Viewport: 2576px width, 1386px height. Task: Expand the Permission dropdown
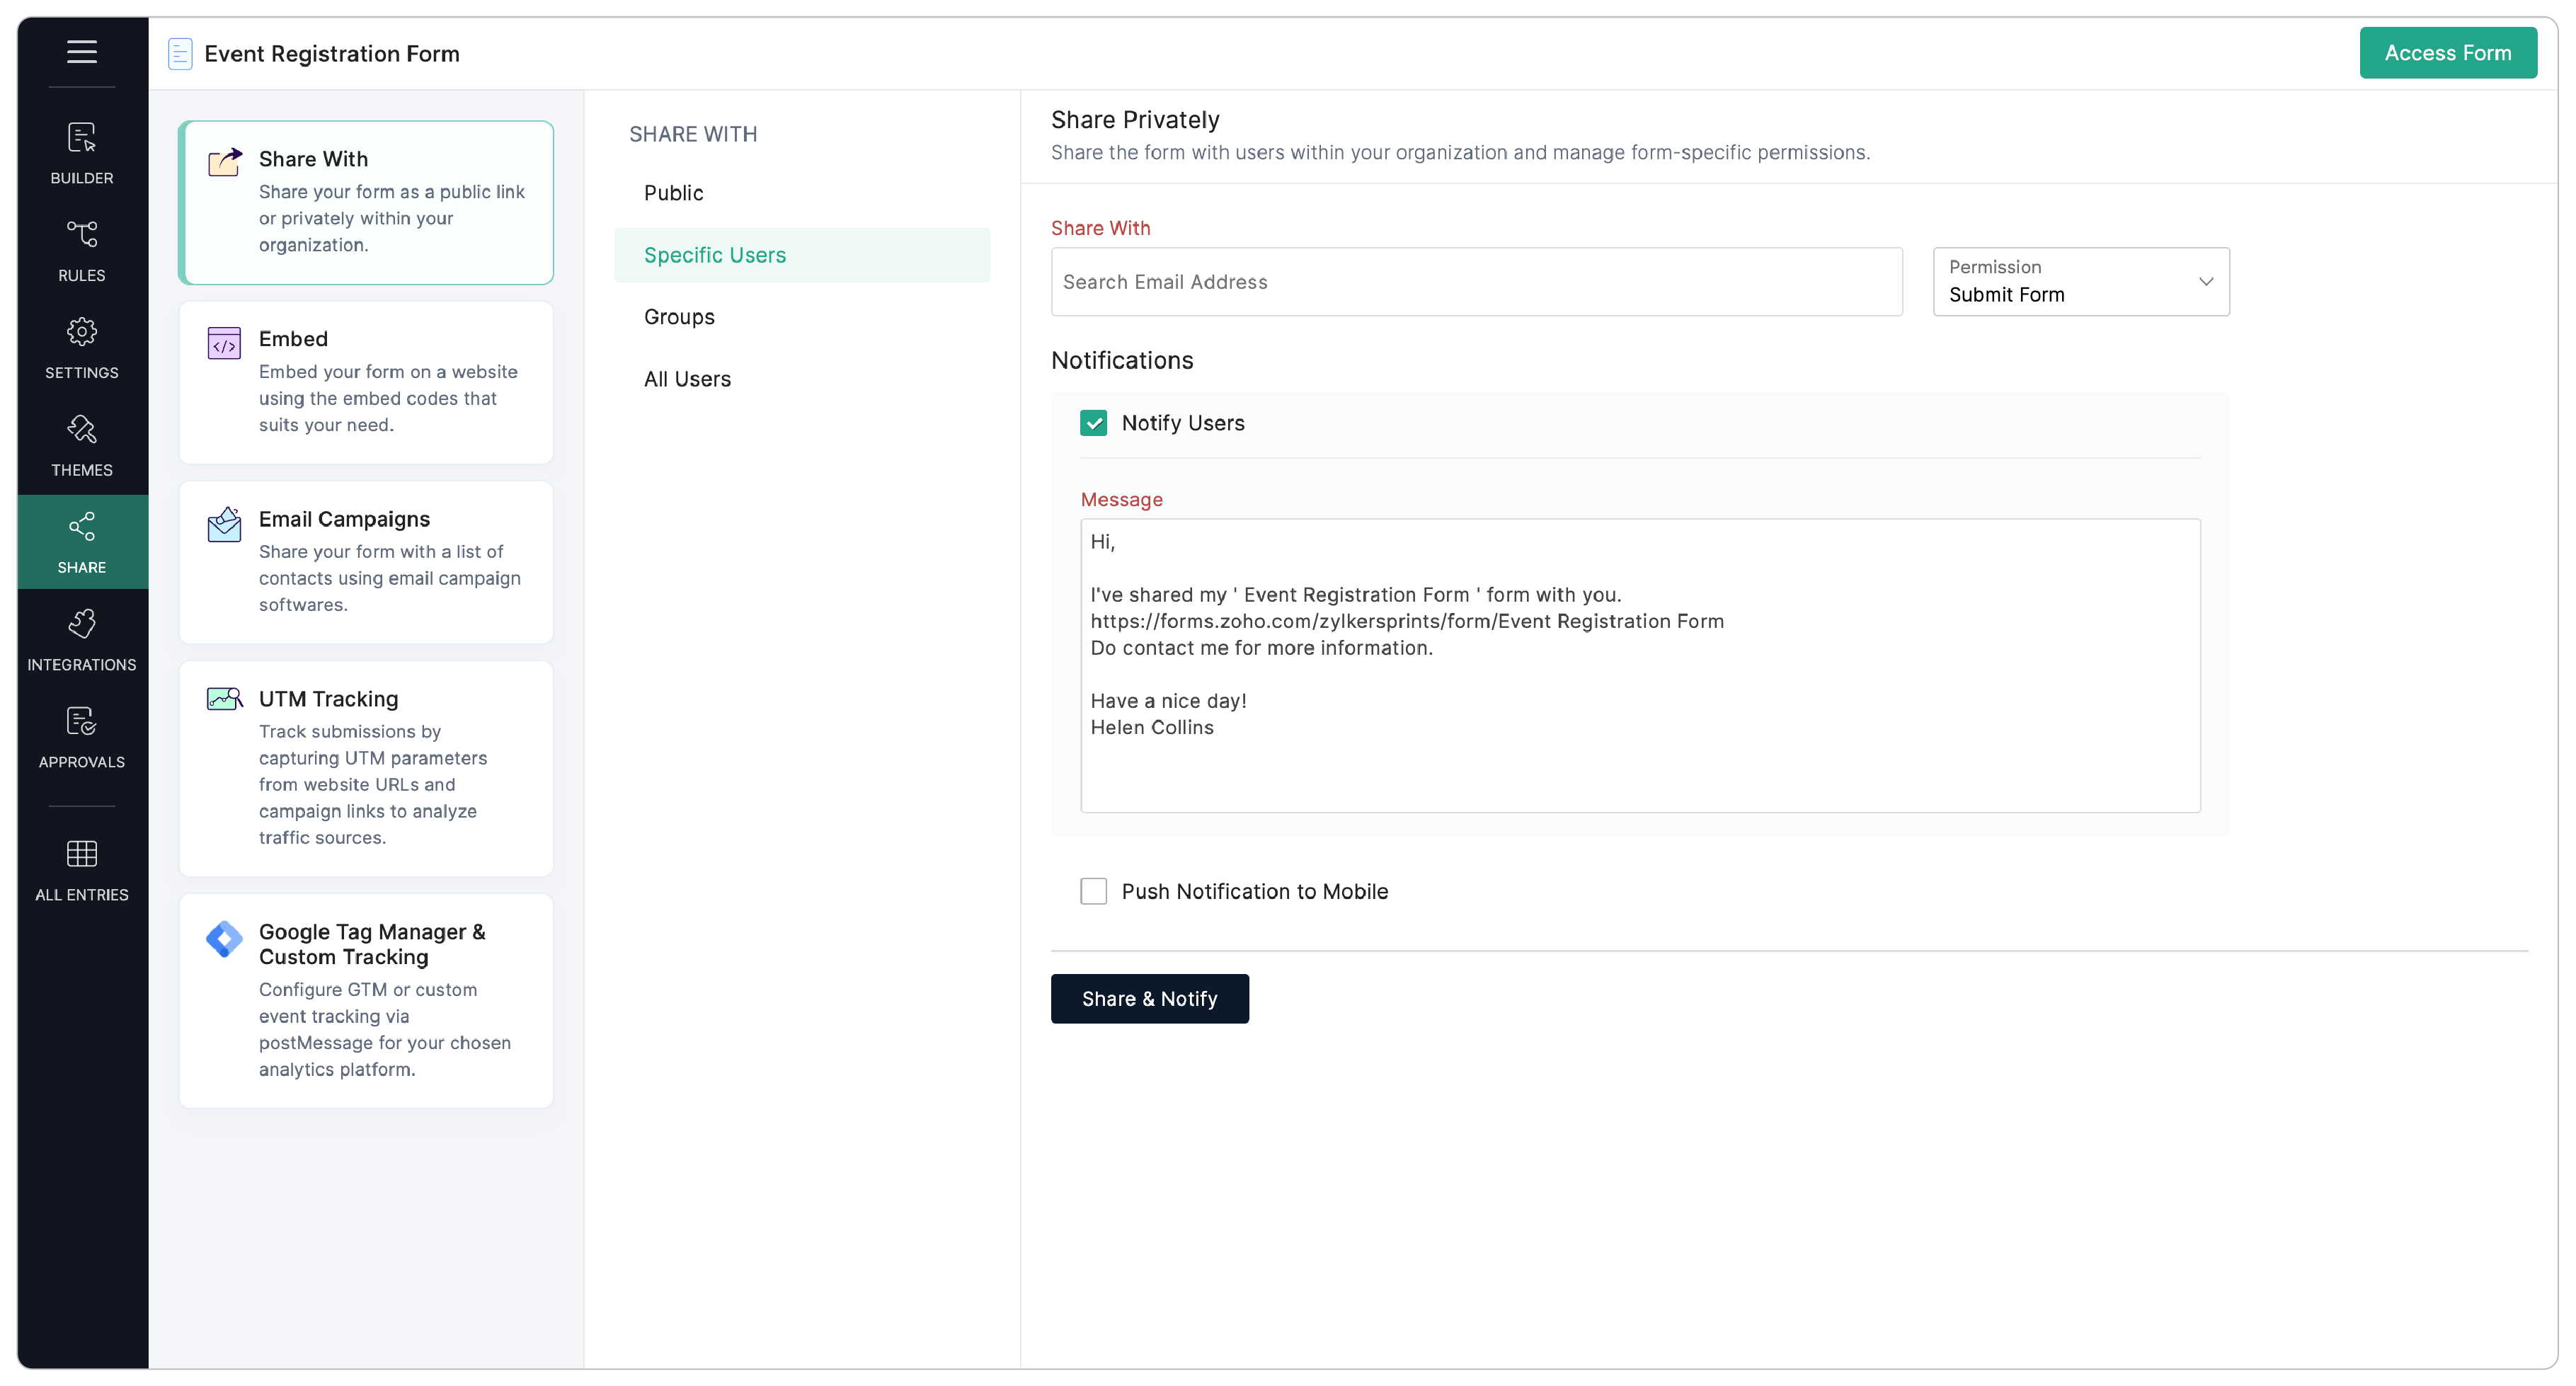click(x=2080, y=282)
